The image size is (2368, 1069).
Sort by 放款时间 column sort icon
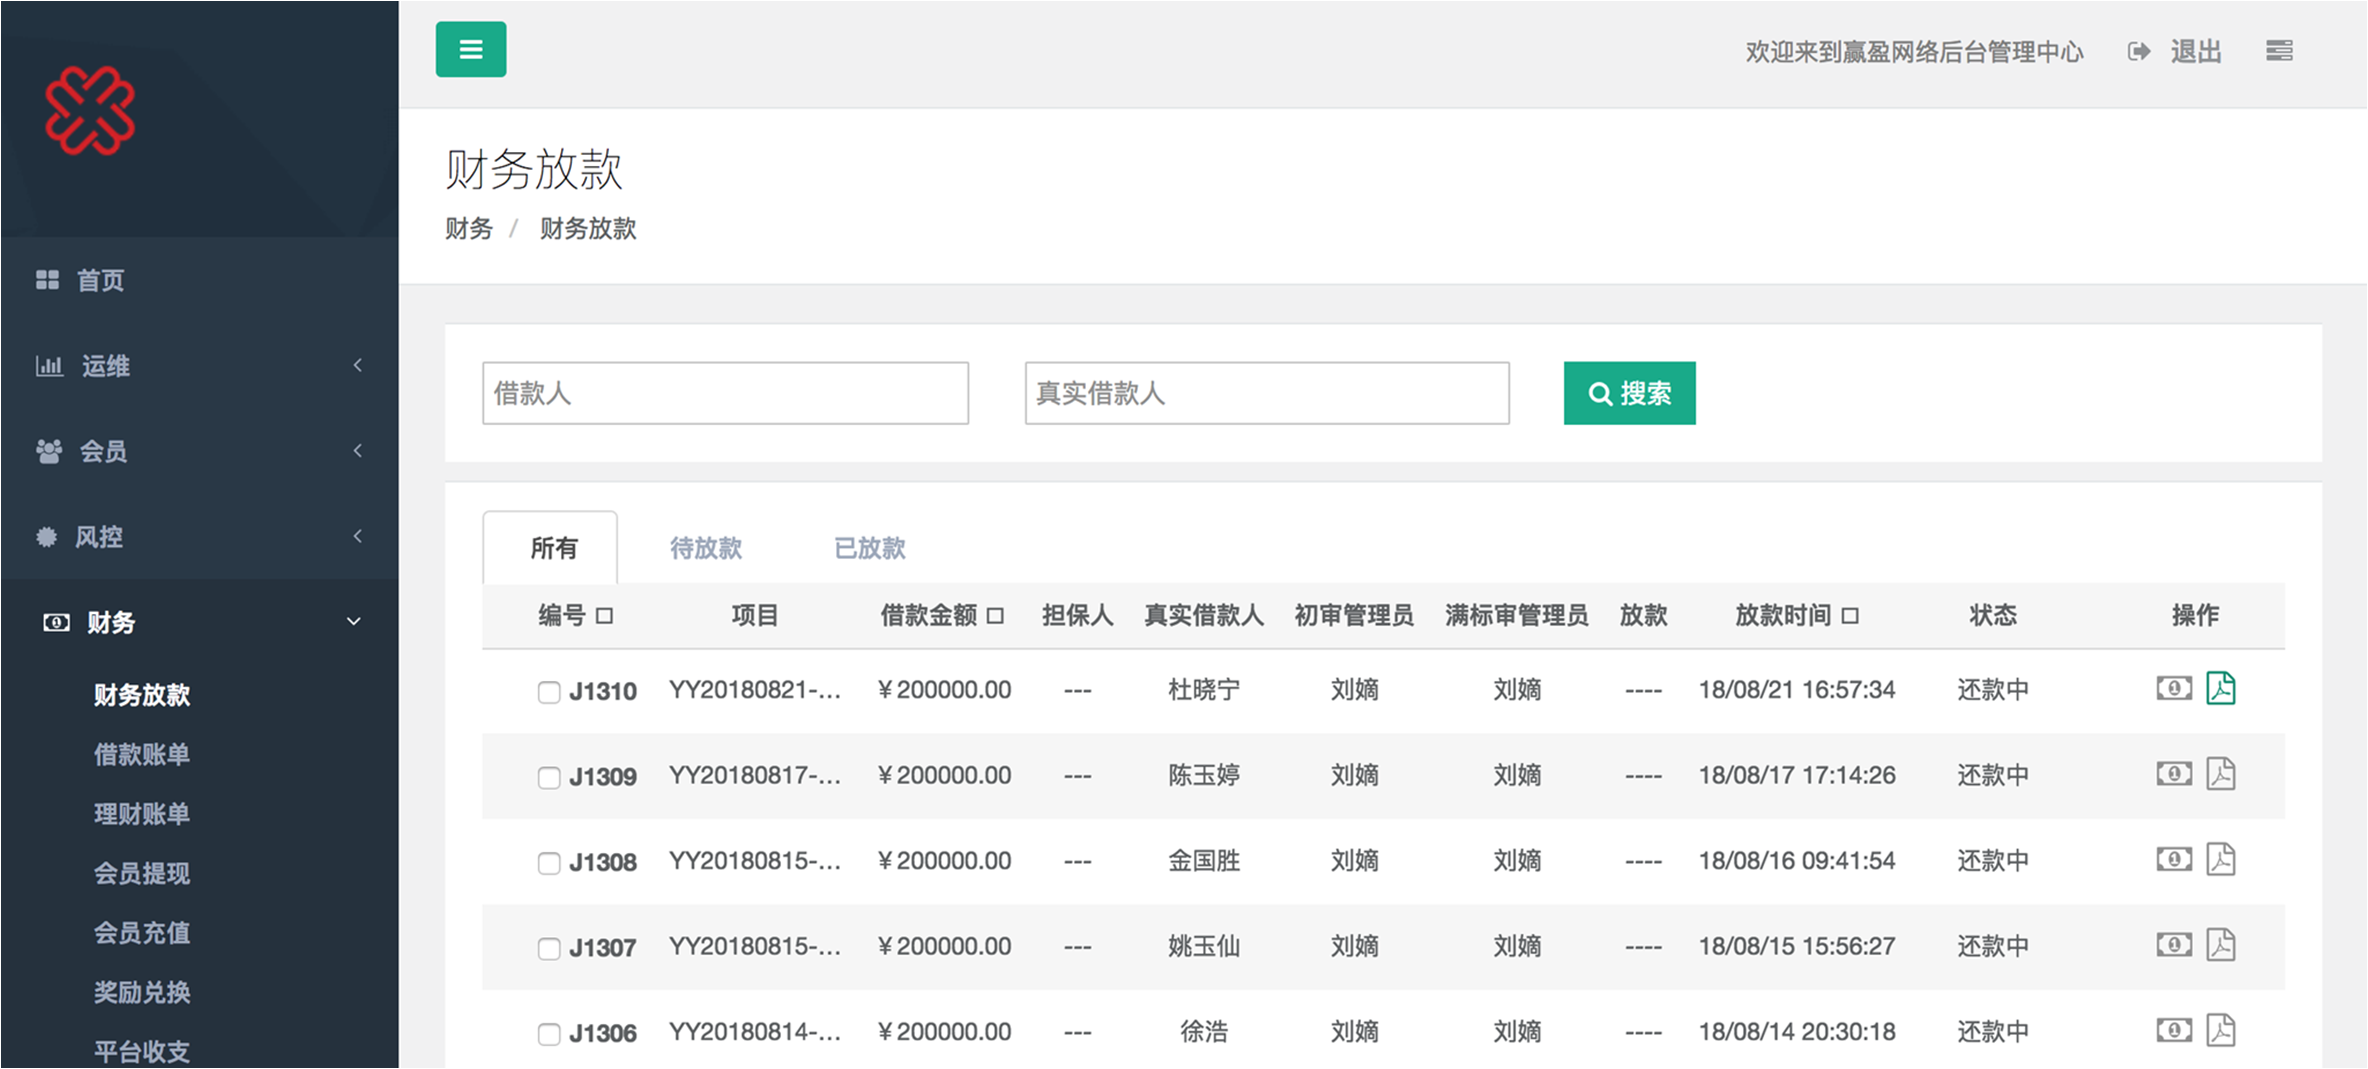click(1850, 616)
